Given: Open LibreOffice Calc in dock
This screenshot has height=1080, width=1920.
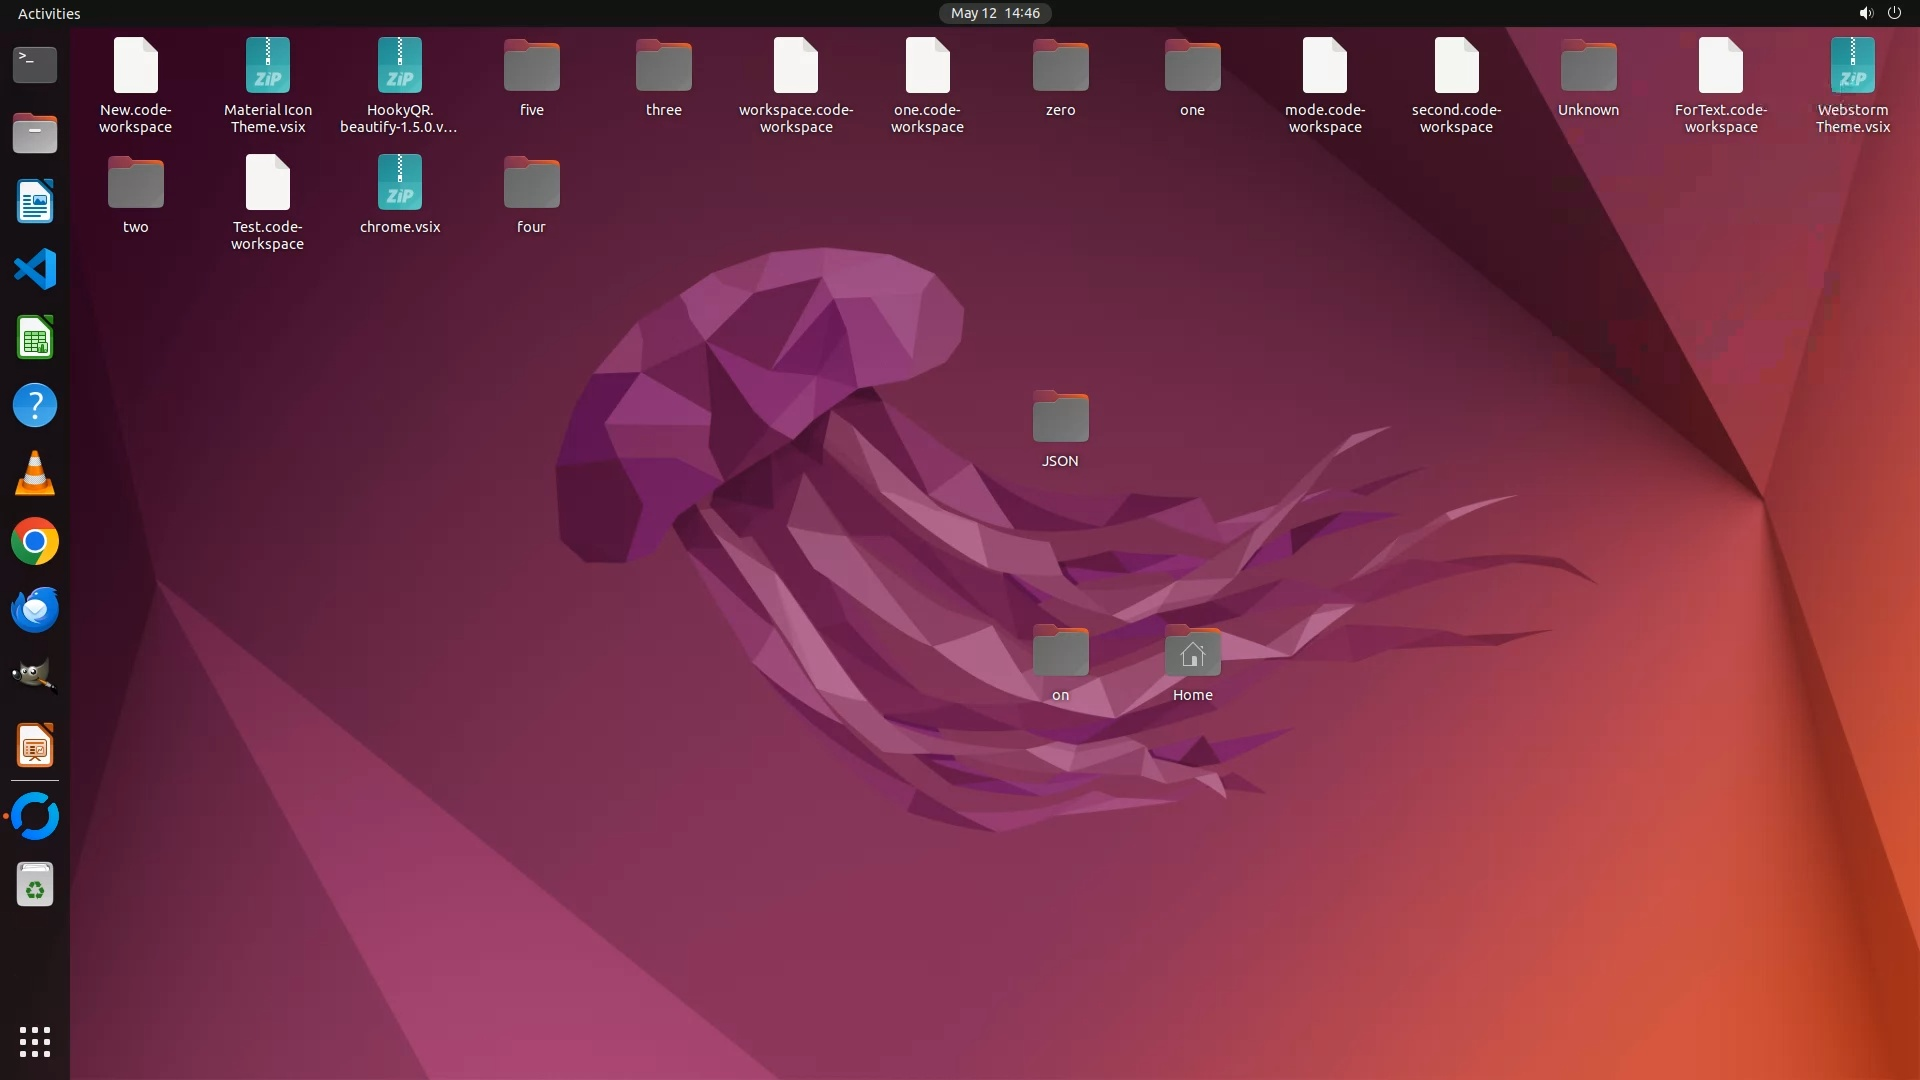Looking at the screenshot, I should coord(35,338).
